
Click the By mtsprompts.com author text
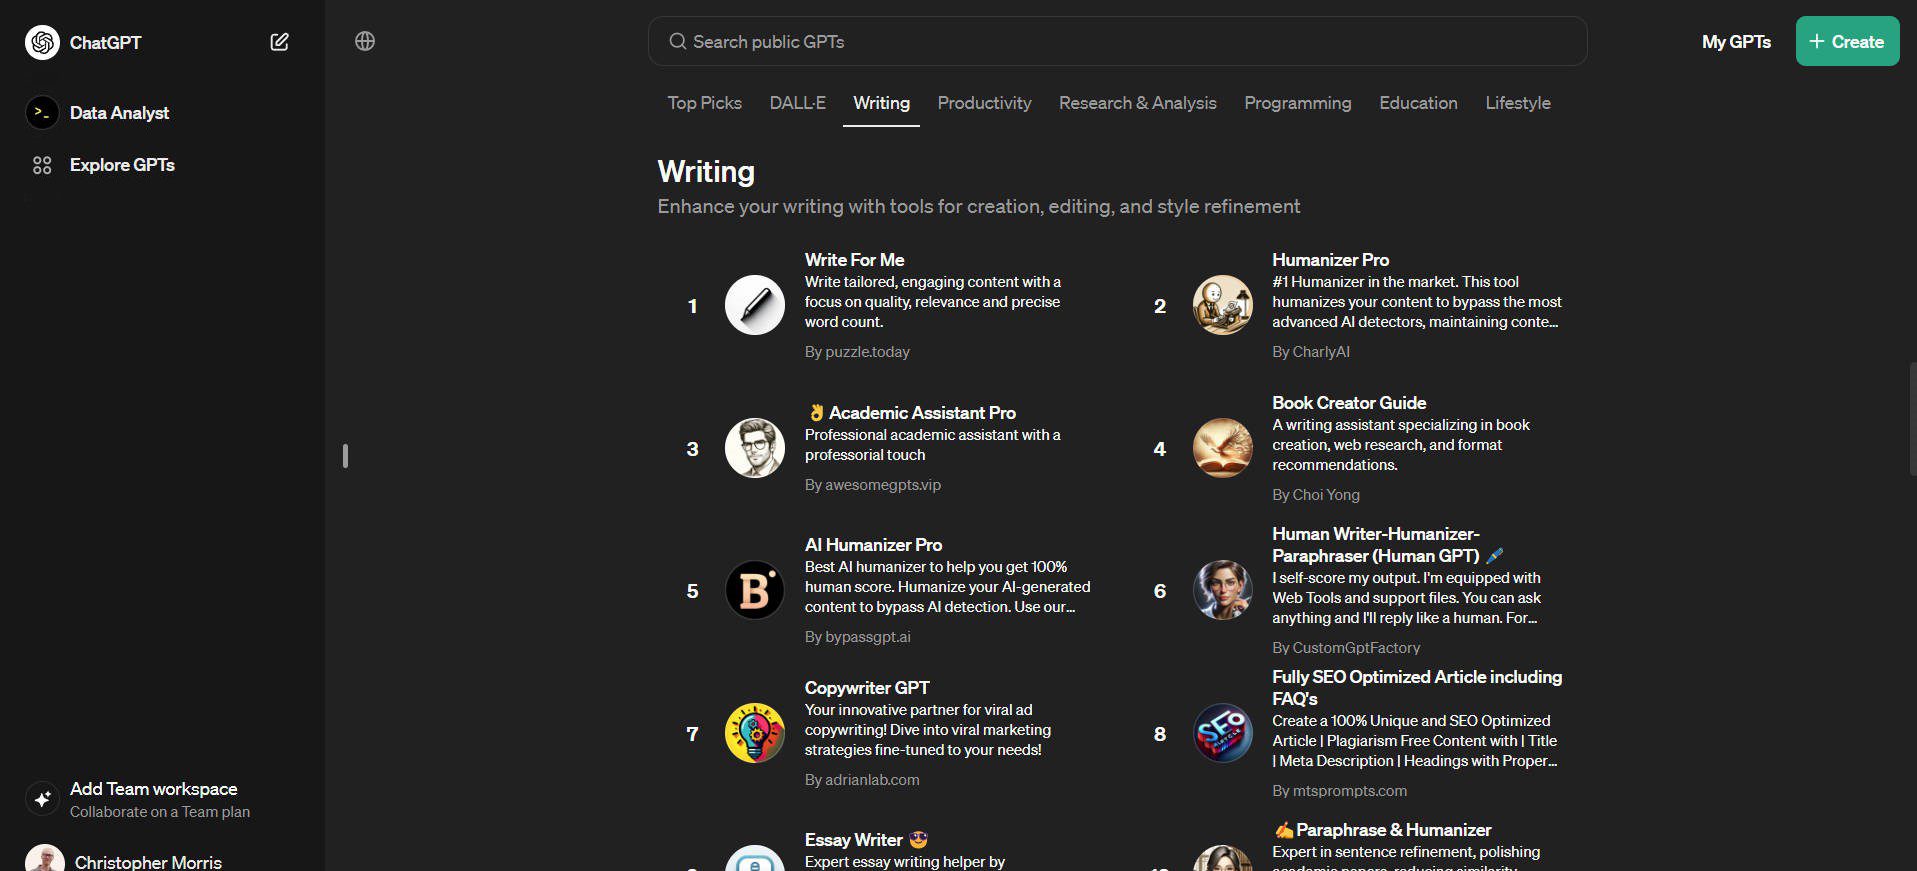(x=1339, y=791)
